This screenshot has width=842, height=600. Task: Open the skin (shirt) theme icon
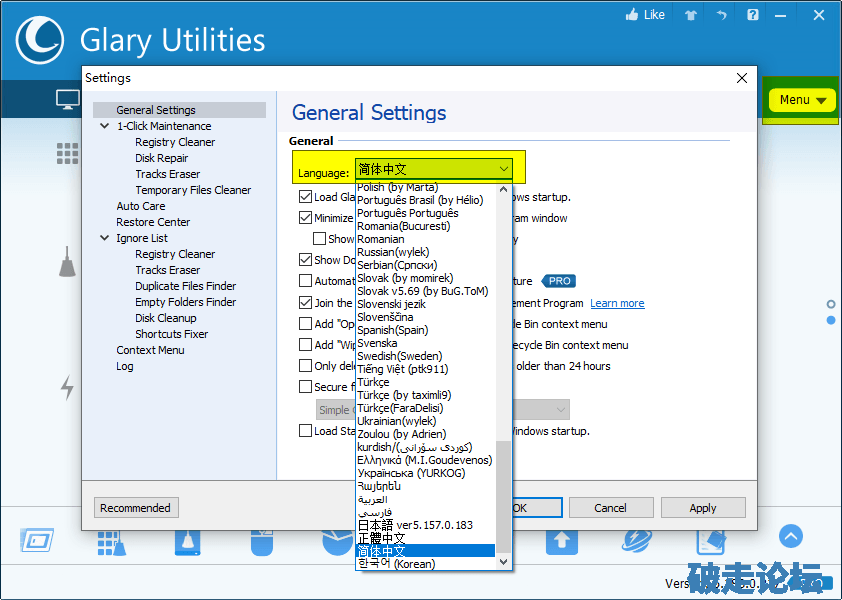[690, 15]
